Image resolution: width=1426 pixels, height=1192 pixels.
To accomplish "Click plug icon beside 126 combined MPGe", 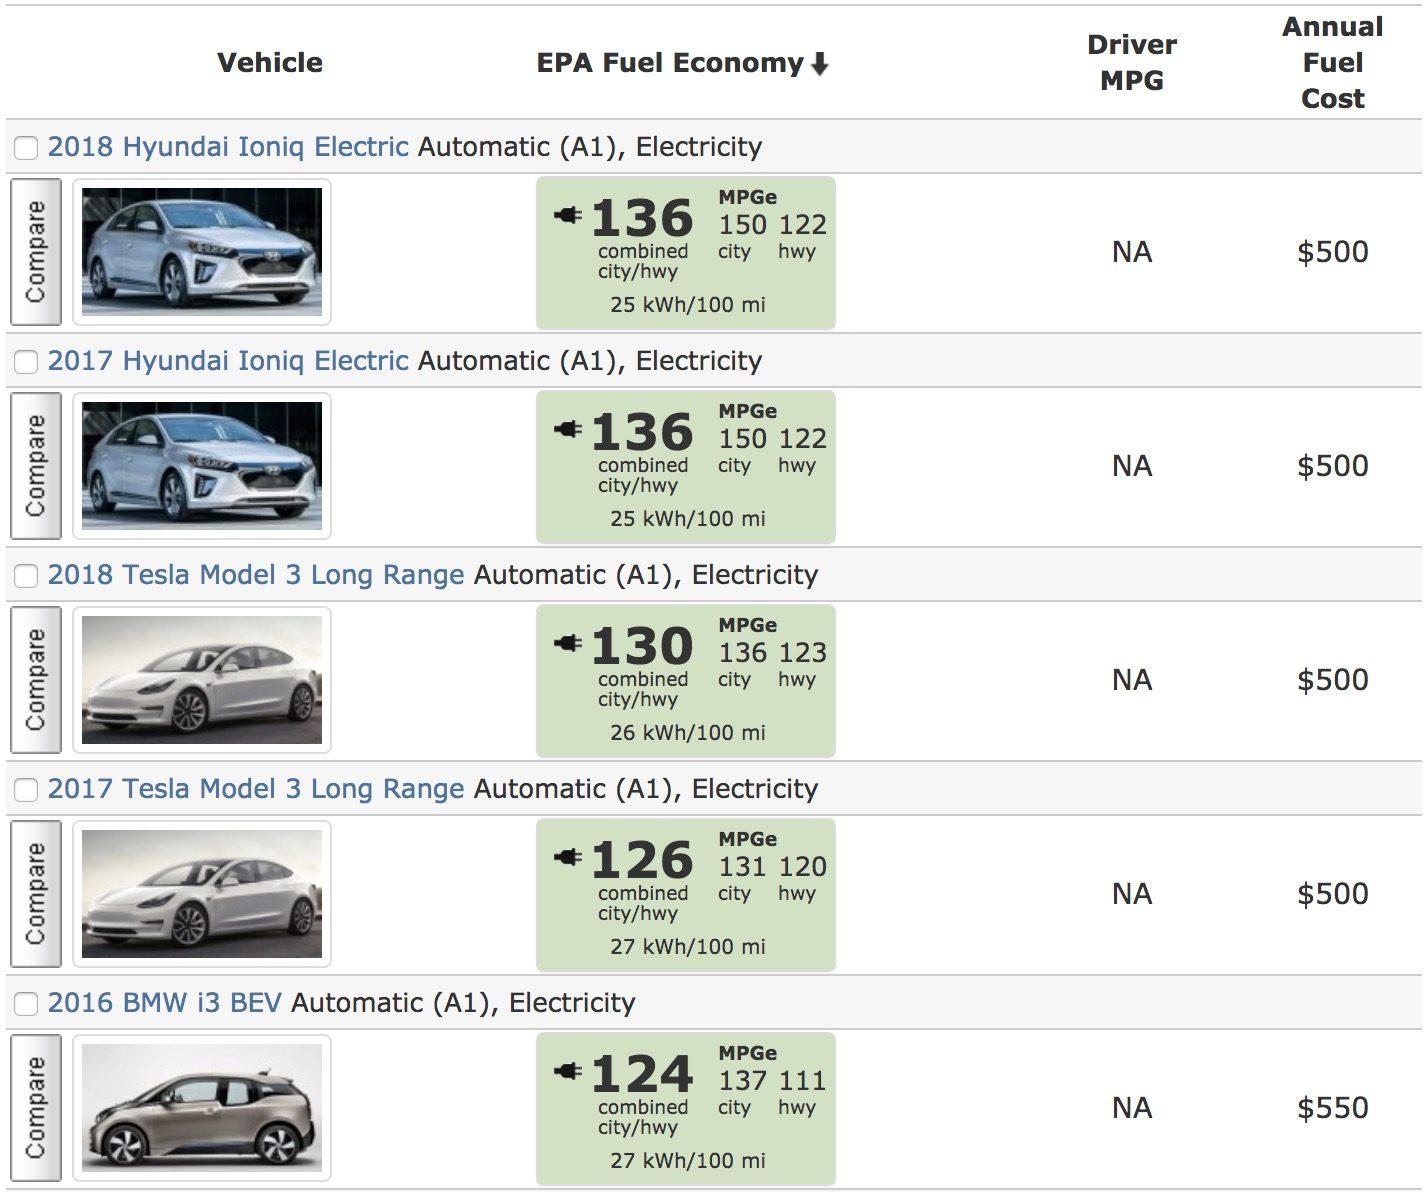I will (568, 857).
